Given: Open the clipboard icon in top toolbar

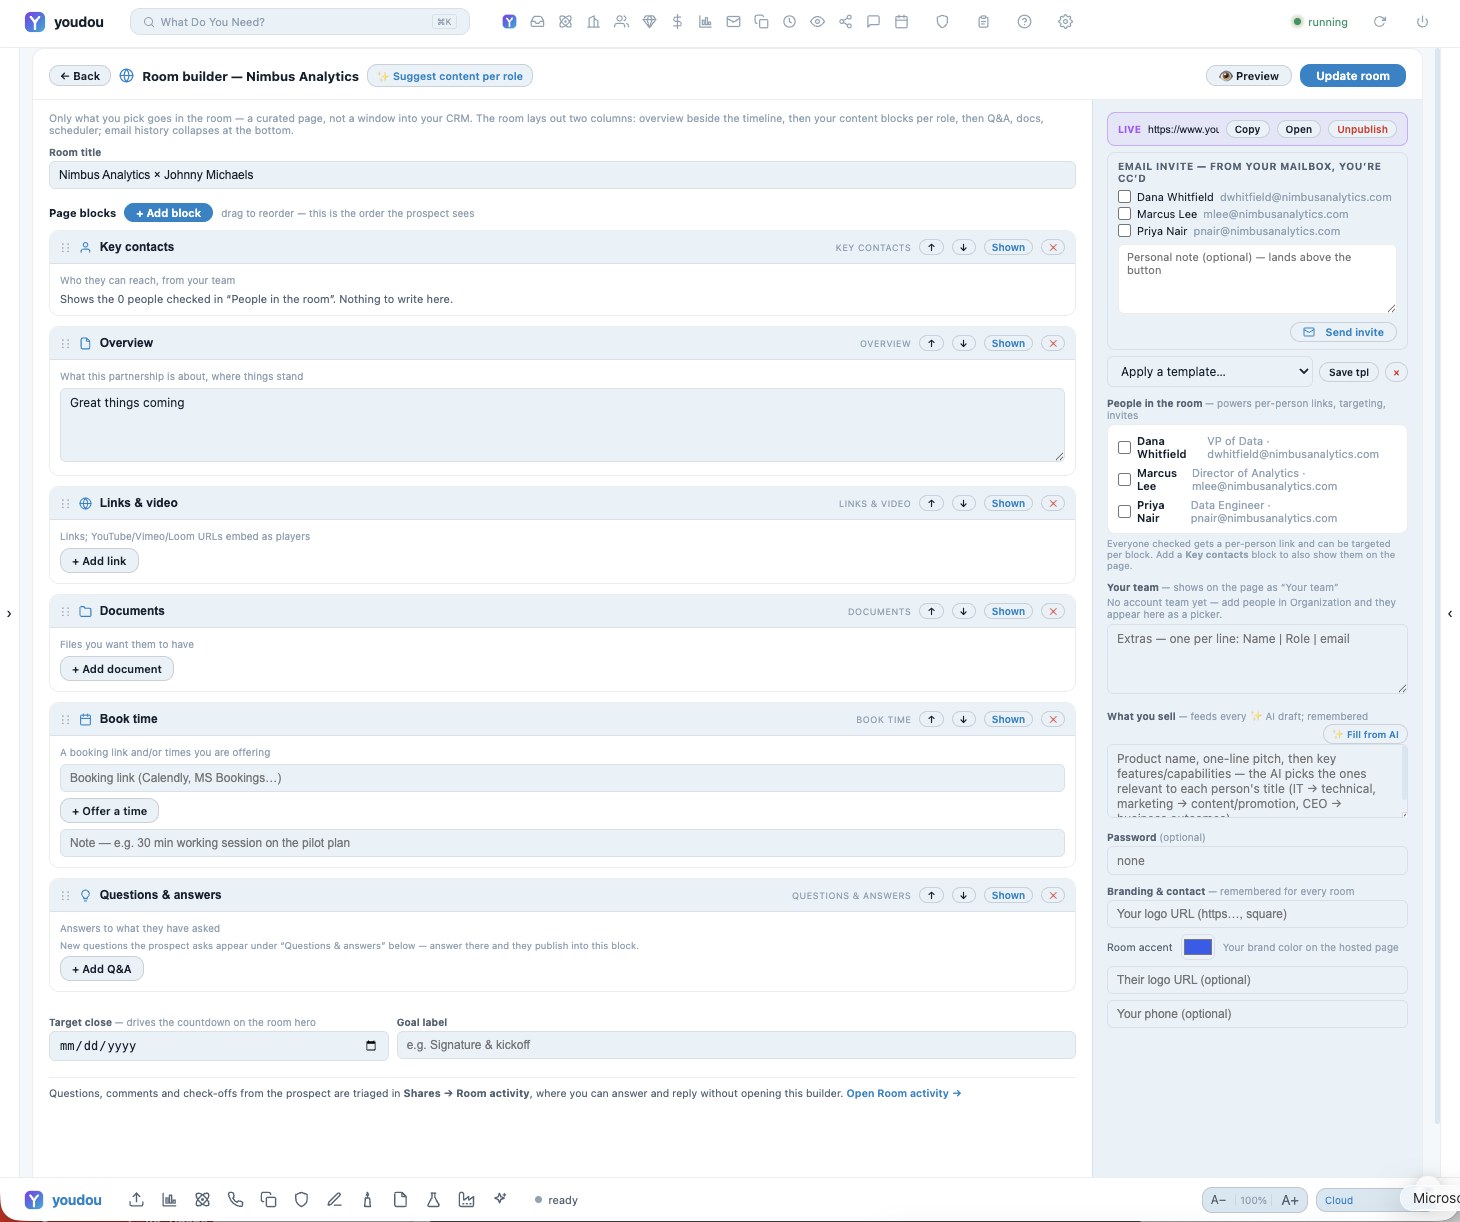Looking at the screenshot, I should [983, 22].
